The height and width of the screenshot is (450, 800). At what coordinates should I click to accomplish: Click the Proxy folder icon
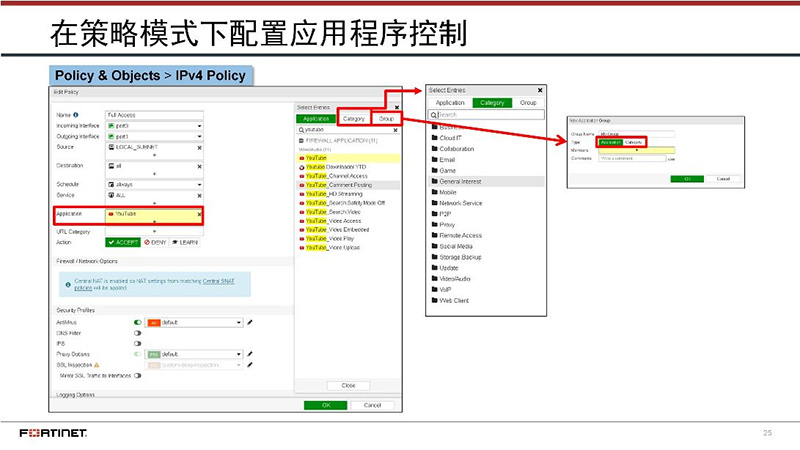435,224
